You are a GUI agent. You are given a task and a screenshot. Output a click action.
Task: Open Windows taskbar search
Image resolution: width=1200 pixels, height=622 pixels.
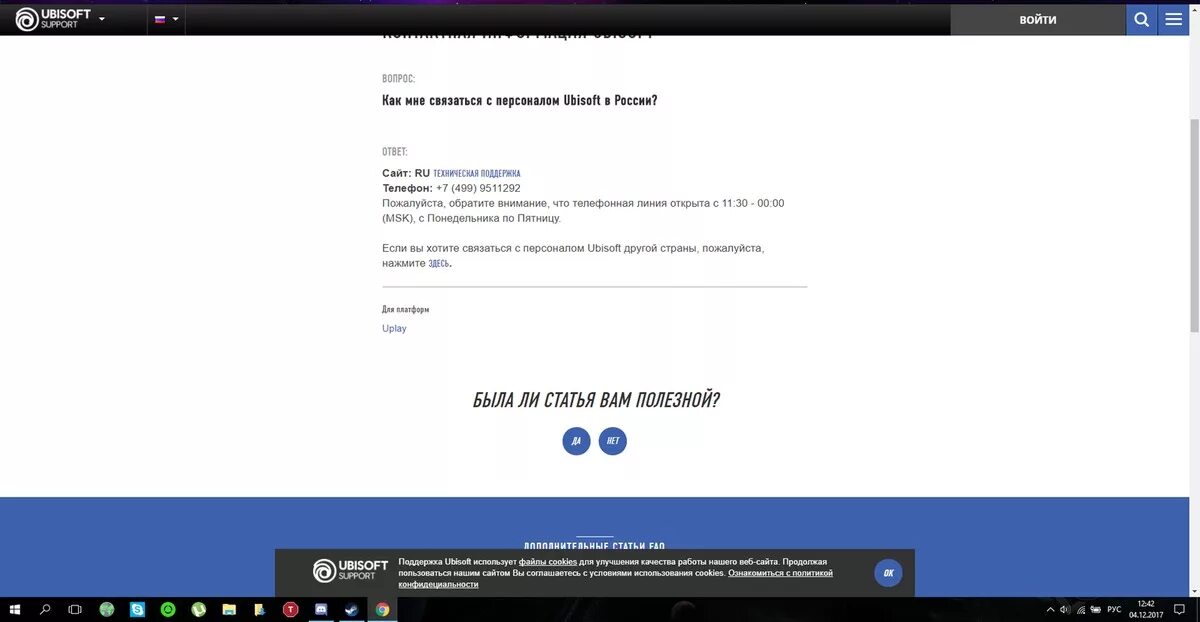pos(45,609)
